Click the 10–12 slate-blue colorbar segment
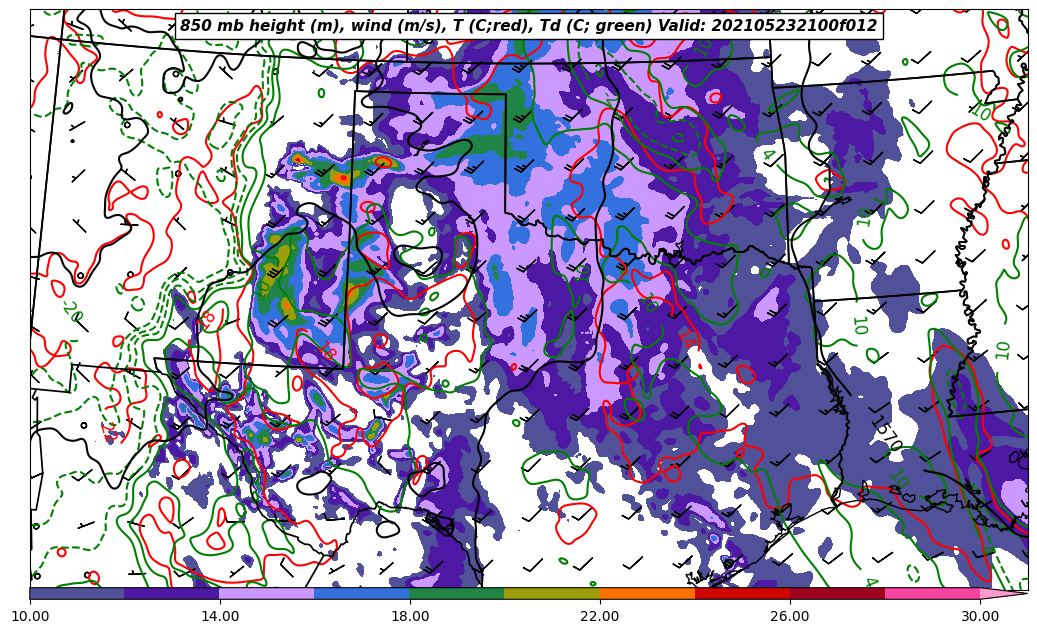Image resolution: width=1037 pixels, height=633 pixels. [x=77, y=593]
